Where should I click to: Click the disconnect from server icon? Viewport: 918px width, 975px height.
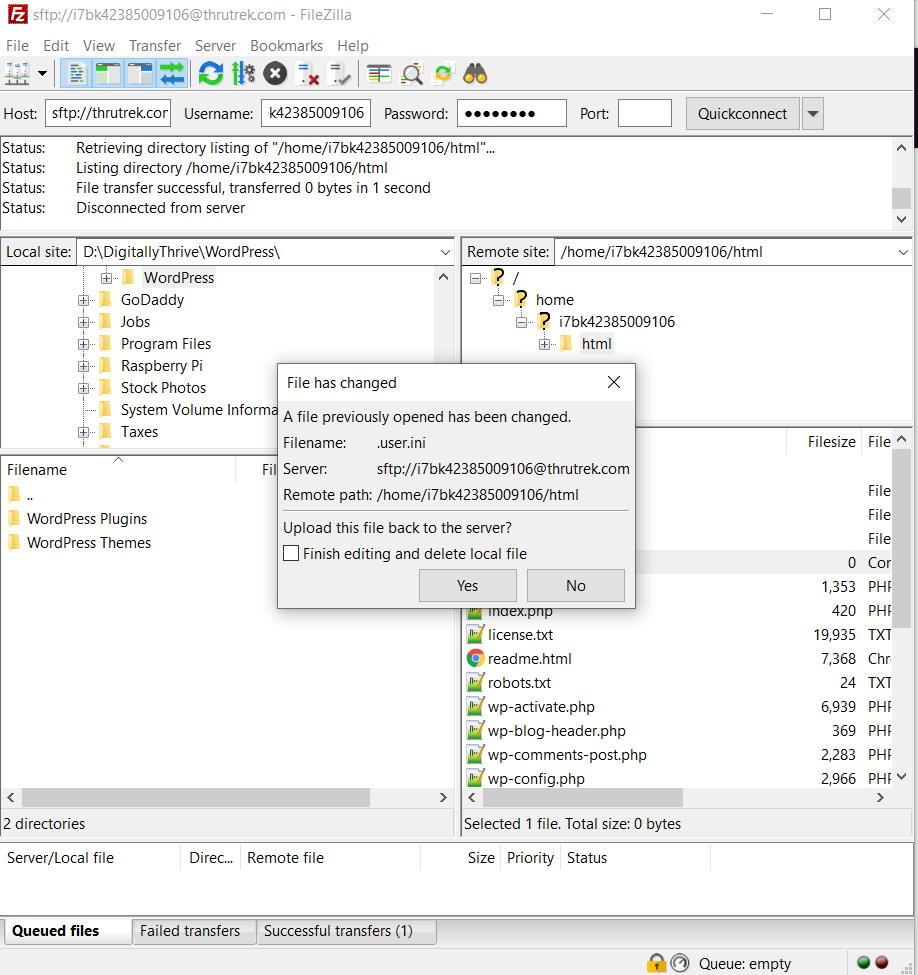coord(308,74)
